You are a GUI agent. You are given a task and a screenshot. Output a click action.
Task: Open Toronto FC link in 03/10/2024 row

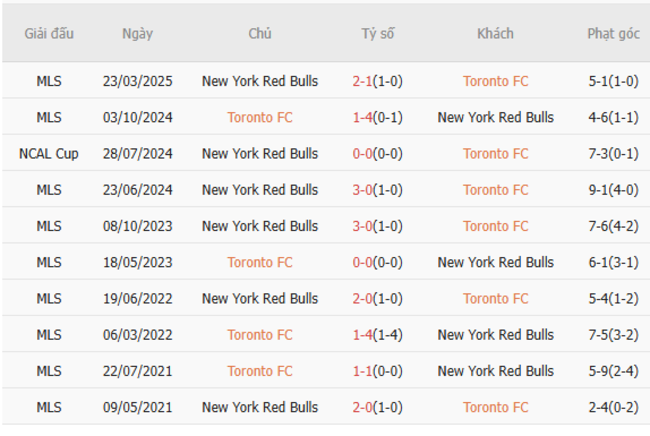point(260,117)
